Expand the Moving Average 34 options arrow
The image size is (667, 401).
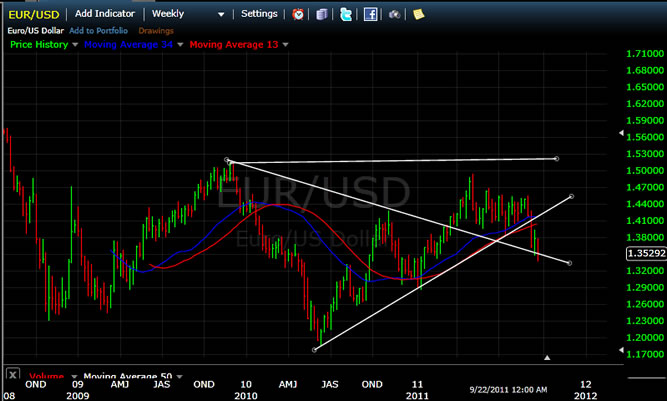pos(180,44)
